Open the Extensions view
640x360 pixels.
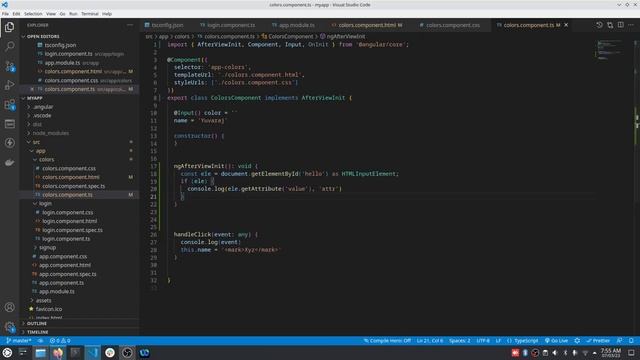click(x=9, y=104)
